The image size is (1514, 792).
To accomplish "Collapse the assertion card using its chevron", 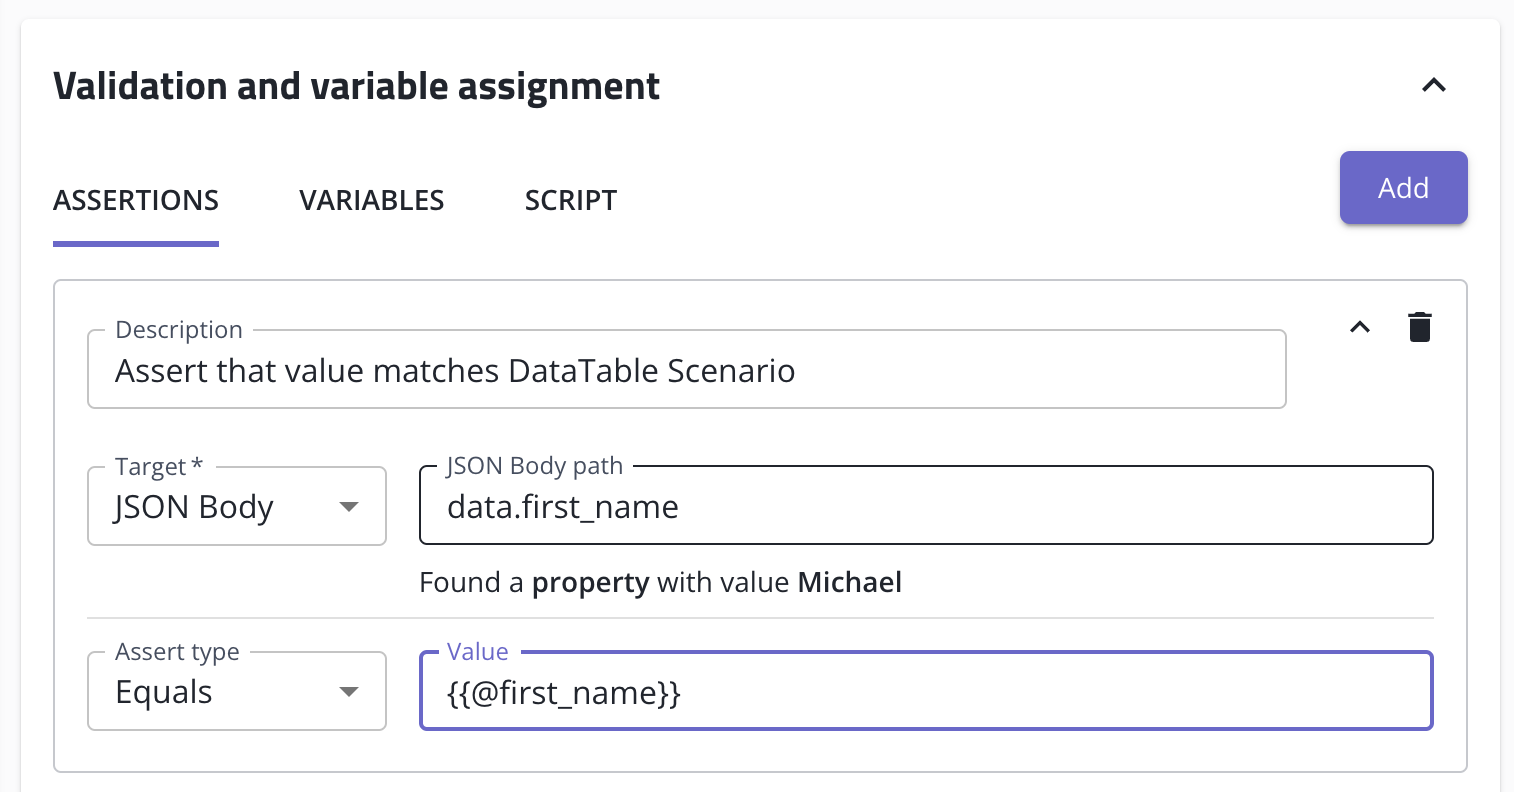I will click(x=1360, y=327).
